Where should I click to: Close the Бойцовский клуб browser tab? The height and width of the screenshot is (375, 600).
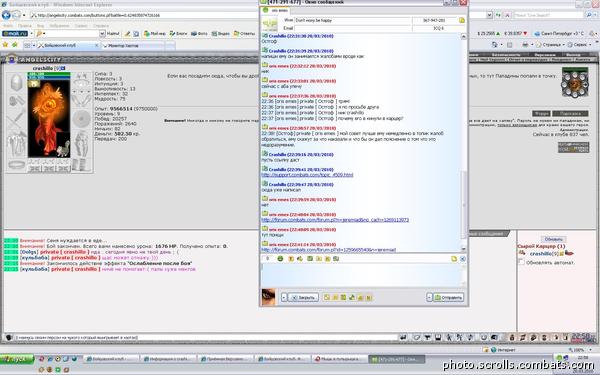(96, 46)
